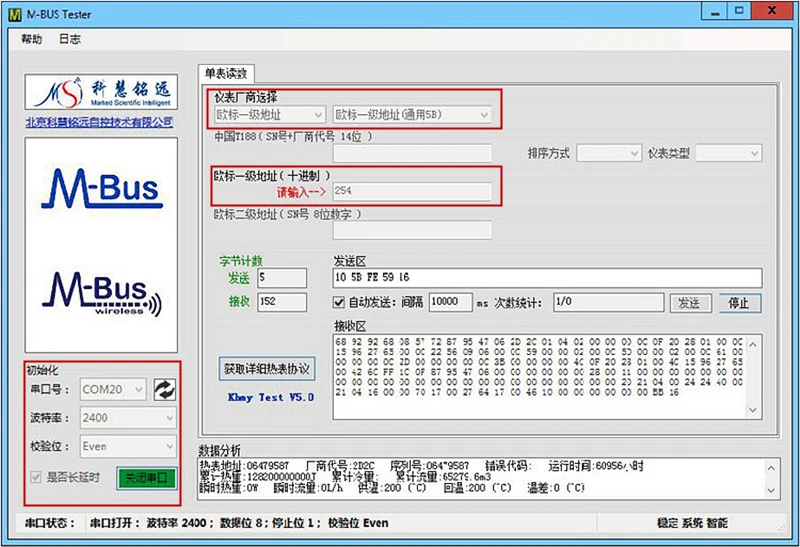The width and height of the screenshot is (800, 547).
Task: Minimize the M-BUS Tester window
Action: tap(715, 11)
